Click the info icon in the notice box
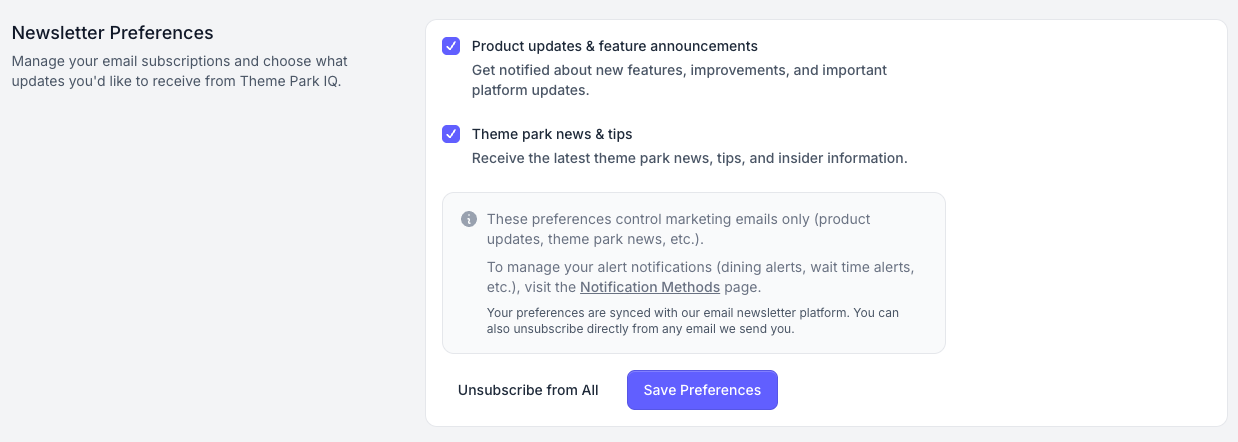 click(469, 219)
